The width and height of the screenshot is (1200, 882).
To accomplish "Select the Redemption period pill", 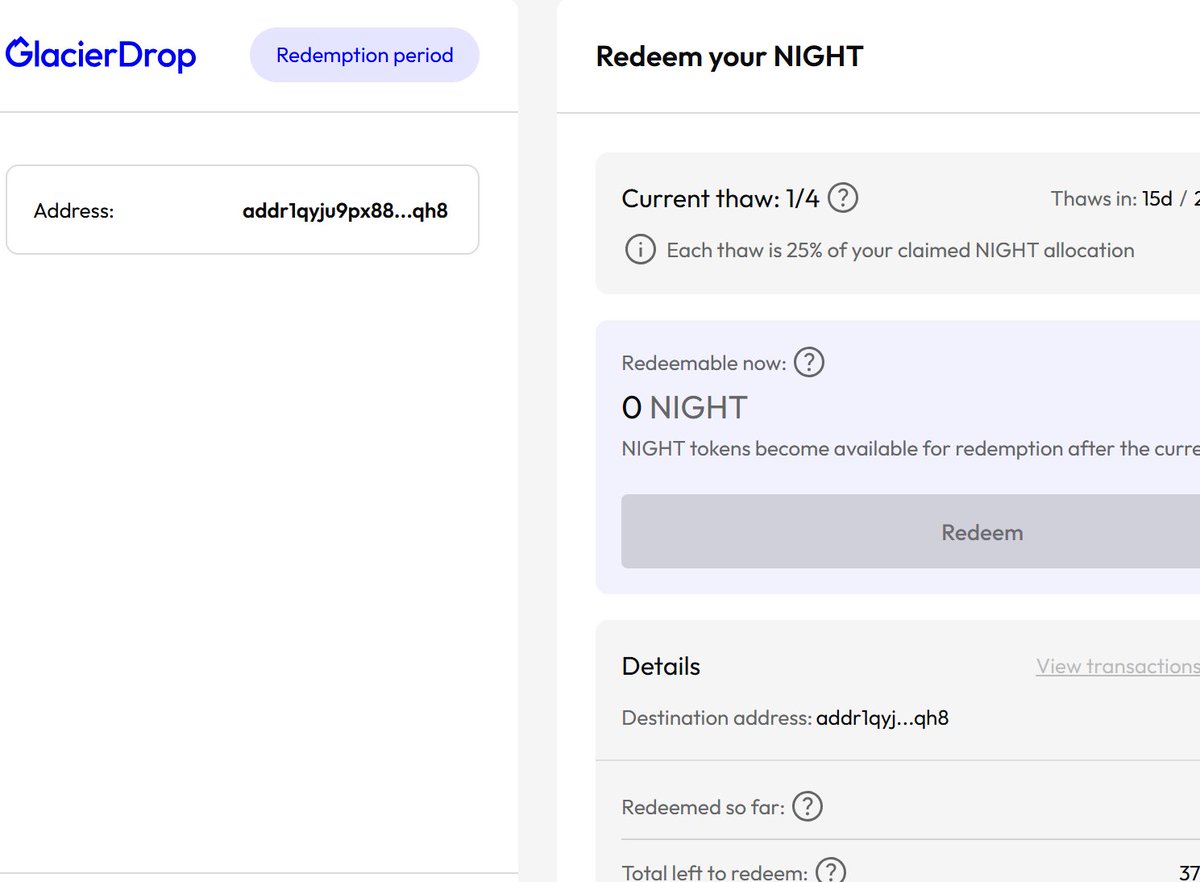I will [x=364, y=55].
